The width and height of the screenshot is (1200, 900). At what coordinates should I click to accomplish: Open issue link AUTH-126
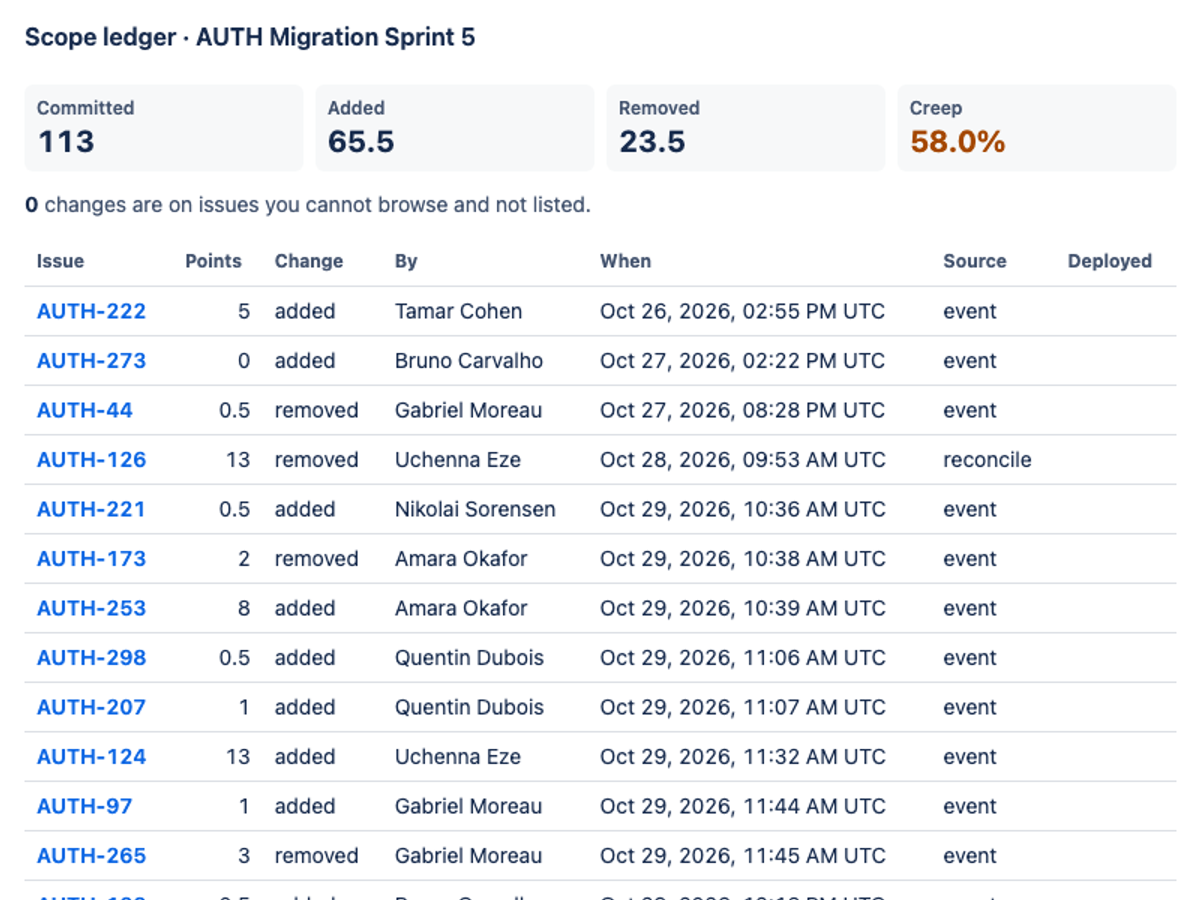(91, 460)
